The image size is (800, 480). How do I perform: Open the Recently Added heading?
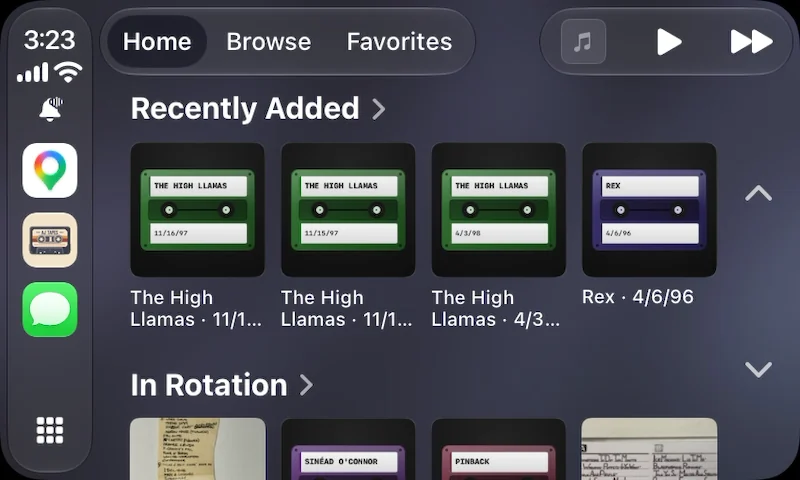[245, 108]
